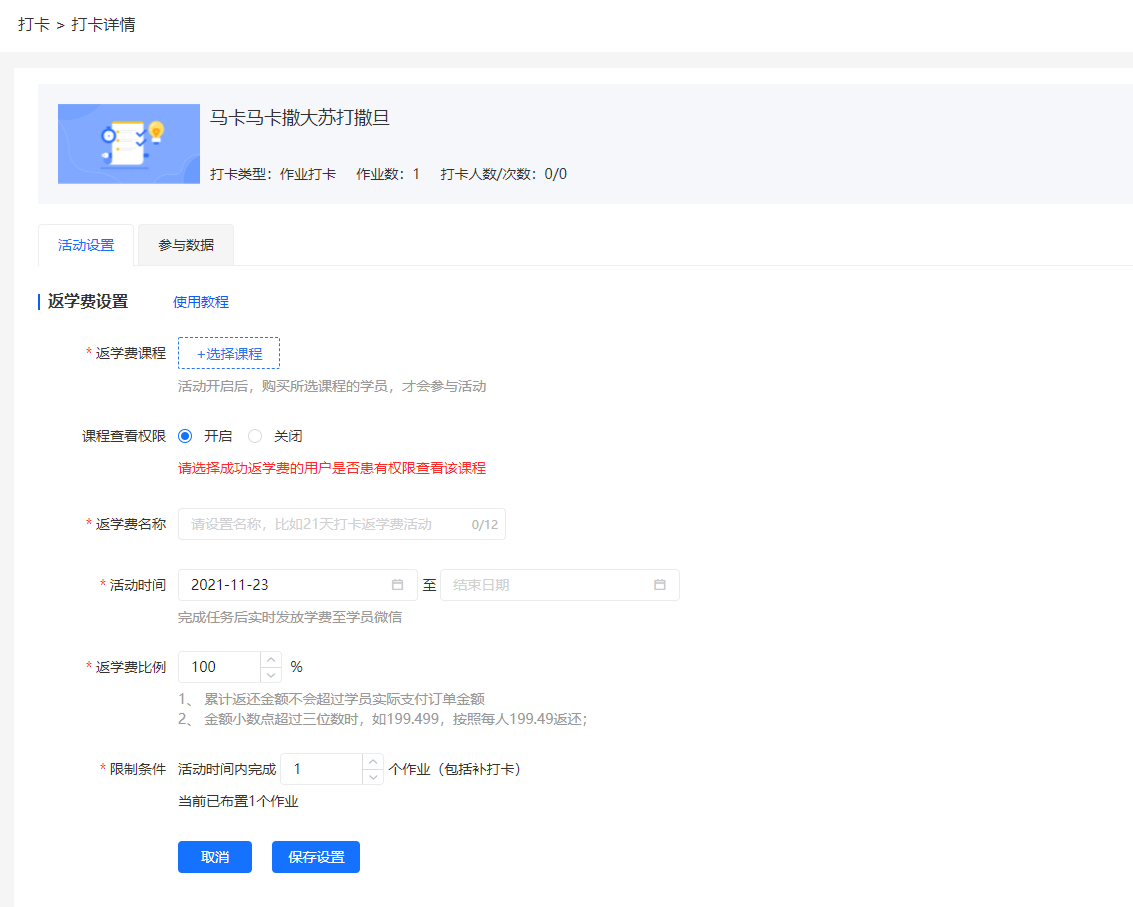The height and width of the screenshot is (907, 1133).
Task: Open the 结束日期 calendar picker icon
Action: click(660, 585)
